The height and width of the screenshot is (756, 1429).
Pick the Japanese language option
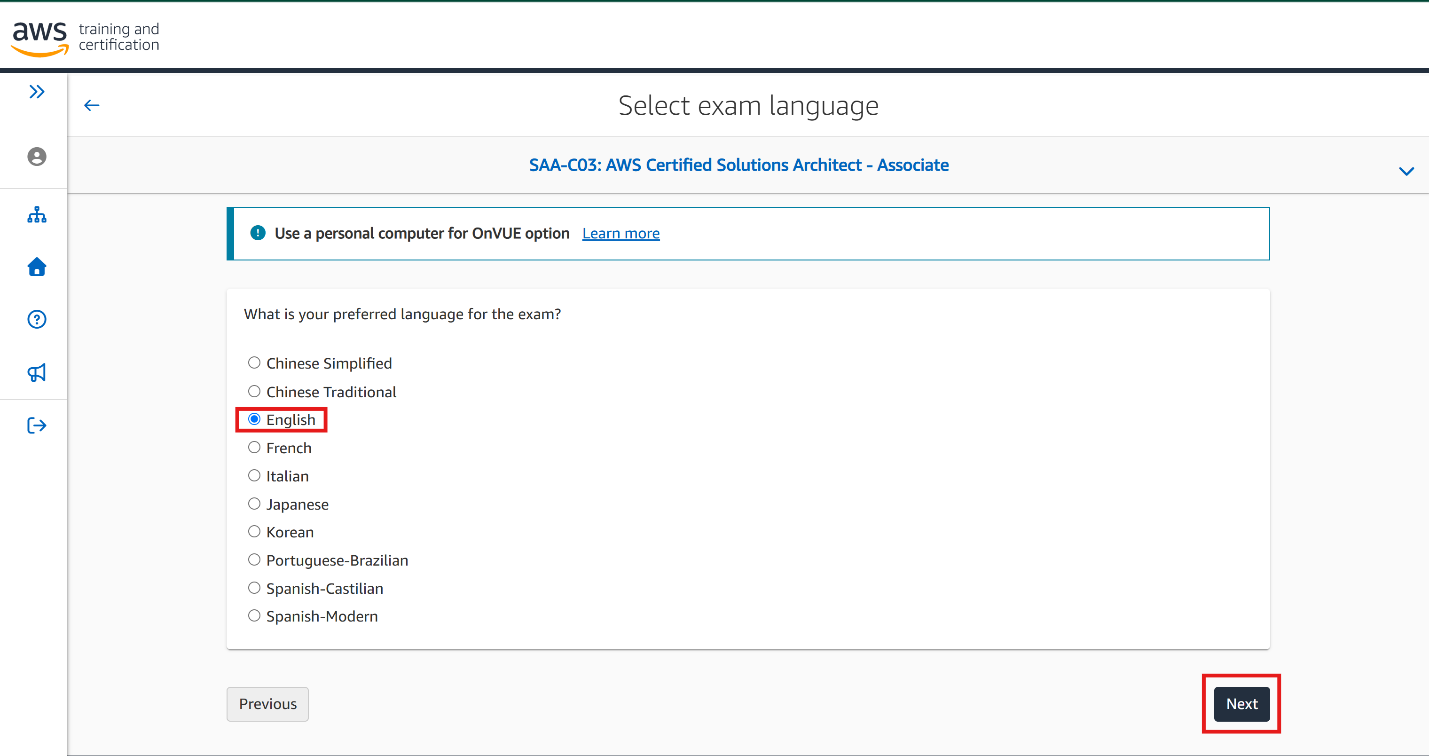click(x=254, y=504)
